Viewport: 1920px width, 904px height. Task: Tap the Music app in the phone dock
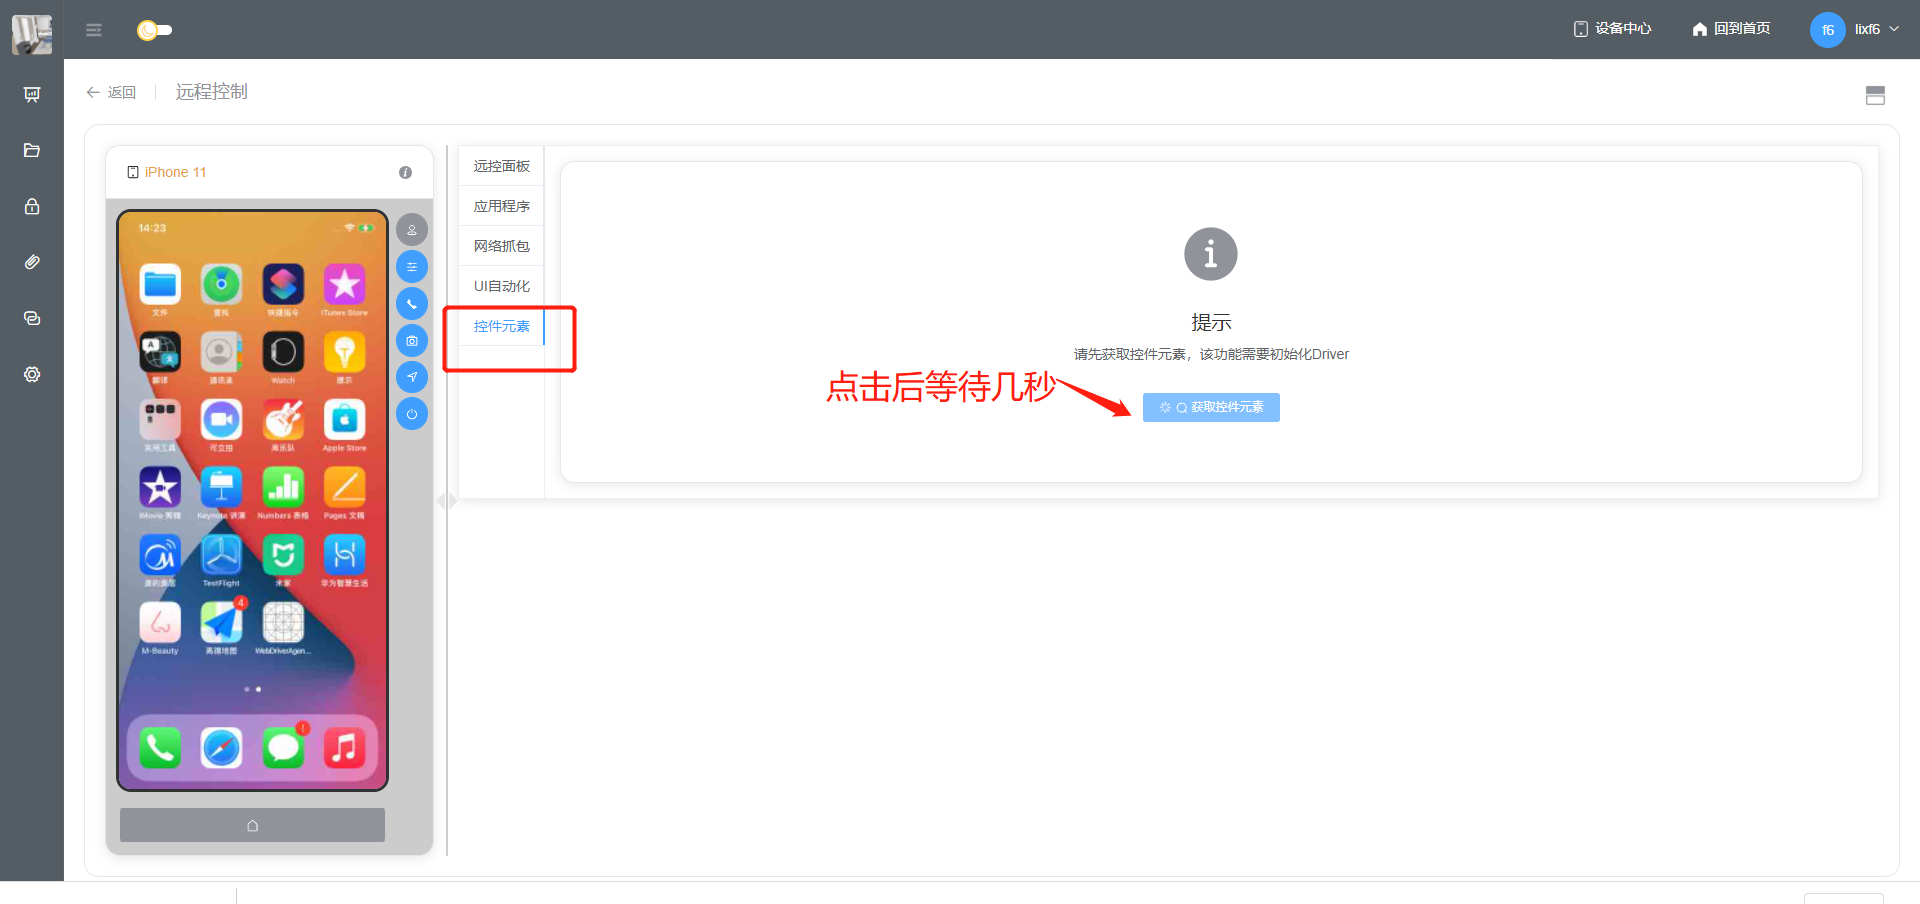click(x=344, y=747)
